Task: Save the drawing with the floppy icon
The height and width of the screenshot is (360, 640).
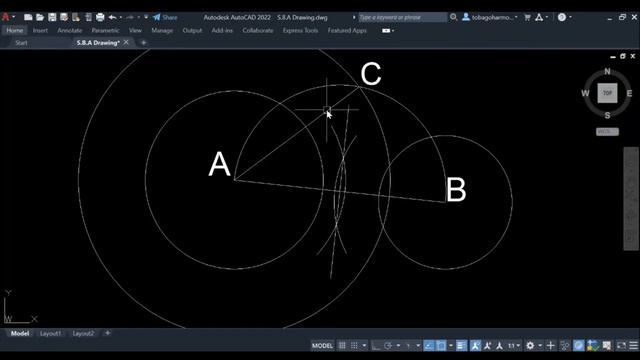Action: [52, 17]
